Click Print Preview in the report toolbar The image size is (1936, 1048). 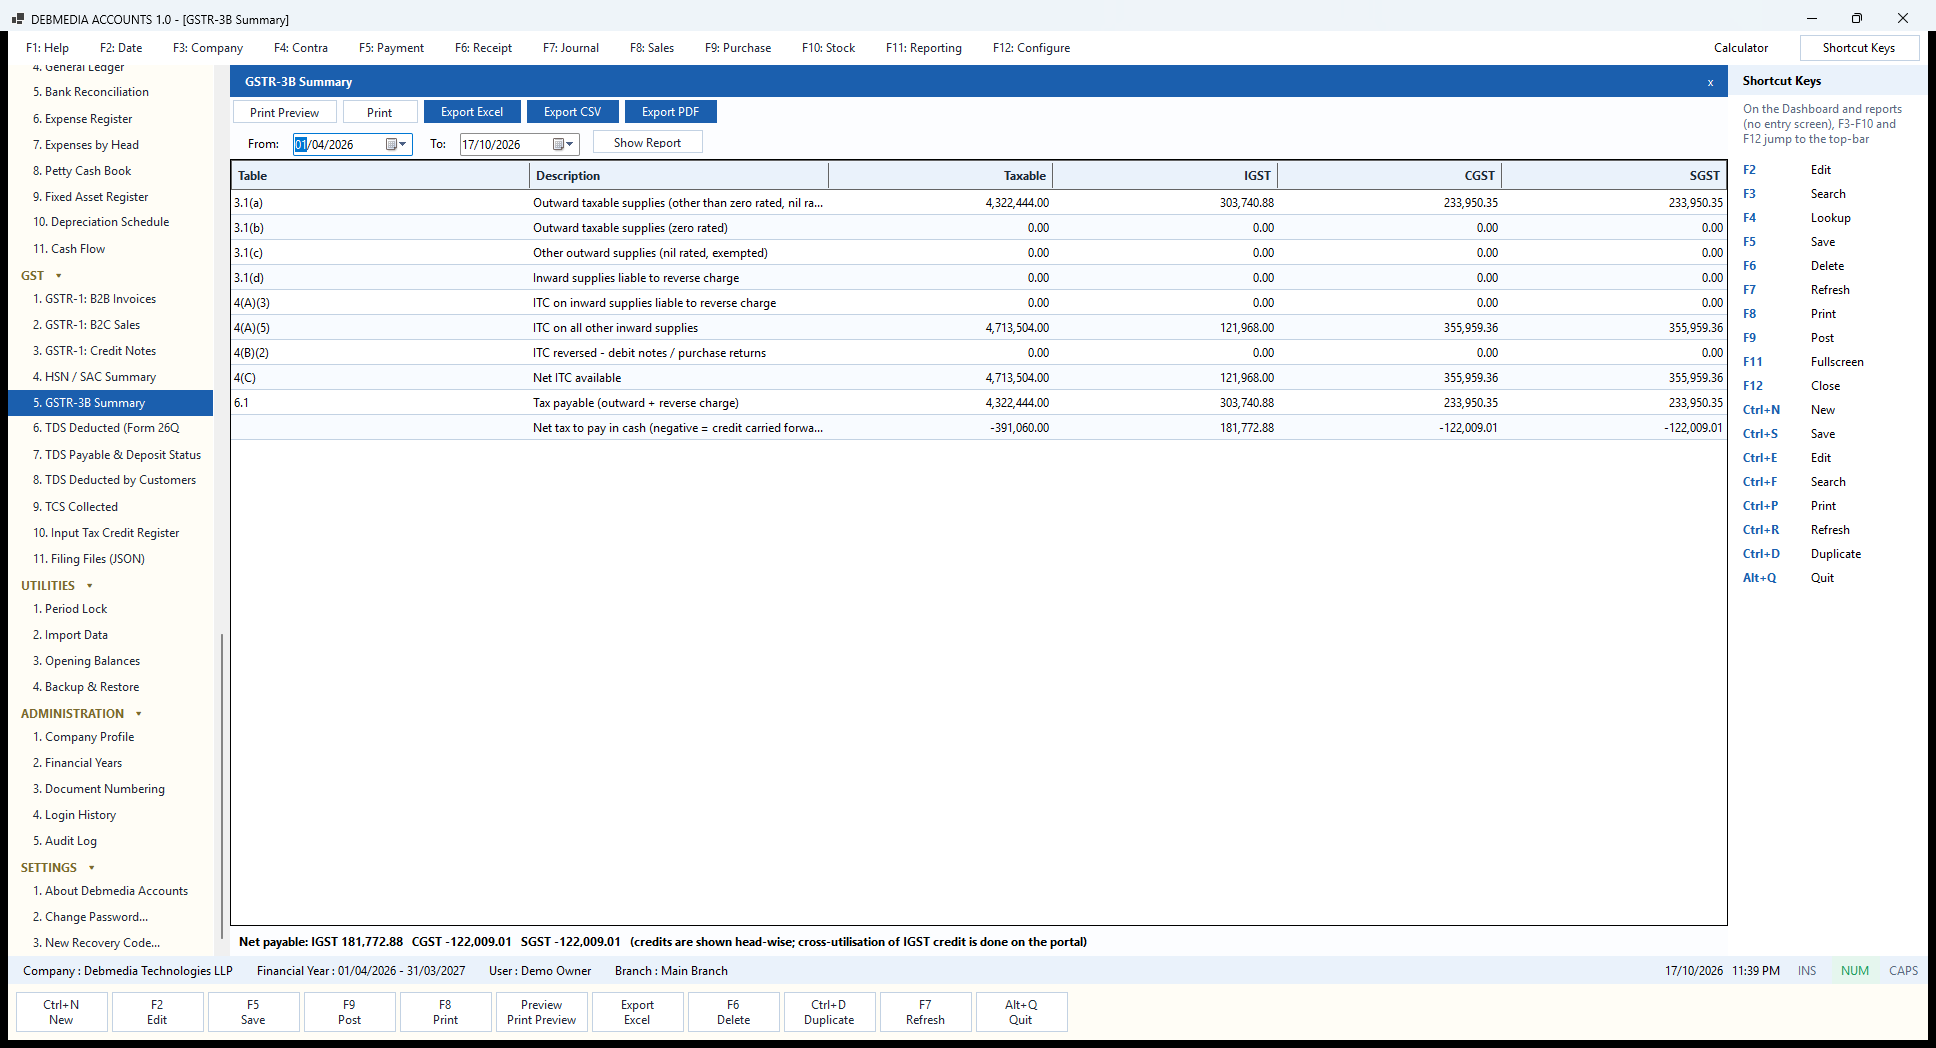(285, 112)
